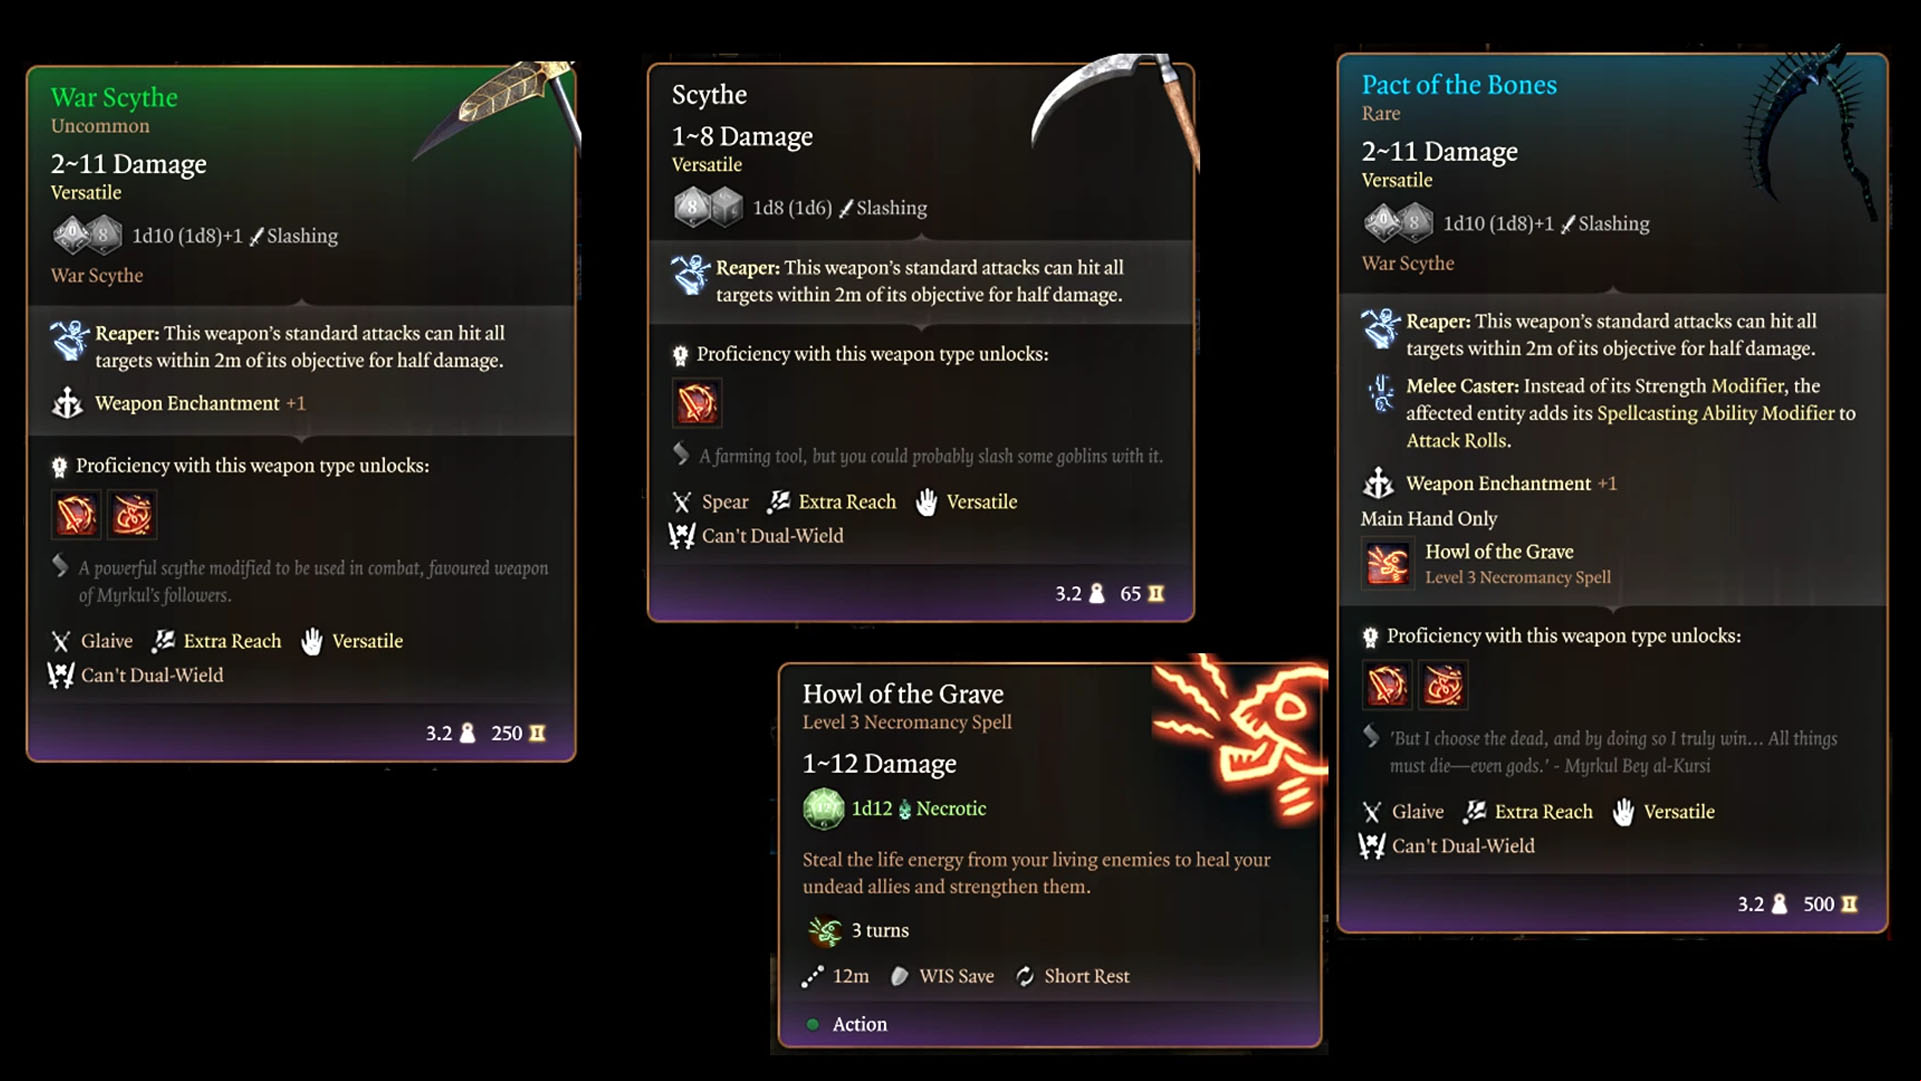Image resolution: width=1921 pixels, height=1081 pixels.
Task: Select the second proficiency skill icon in War Scythe card
Action: point(132,515)
